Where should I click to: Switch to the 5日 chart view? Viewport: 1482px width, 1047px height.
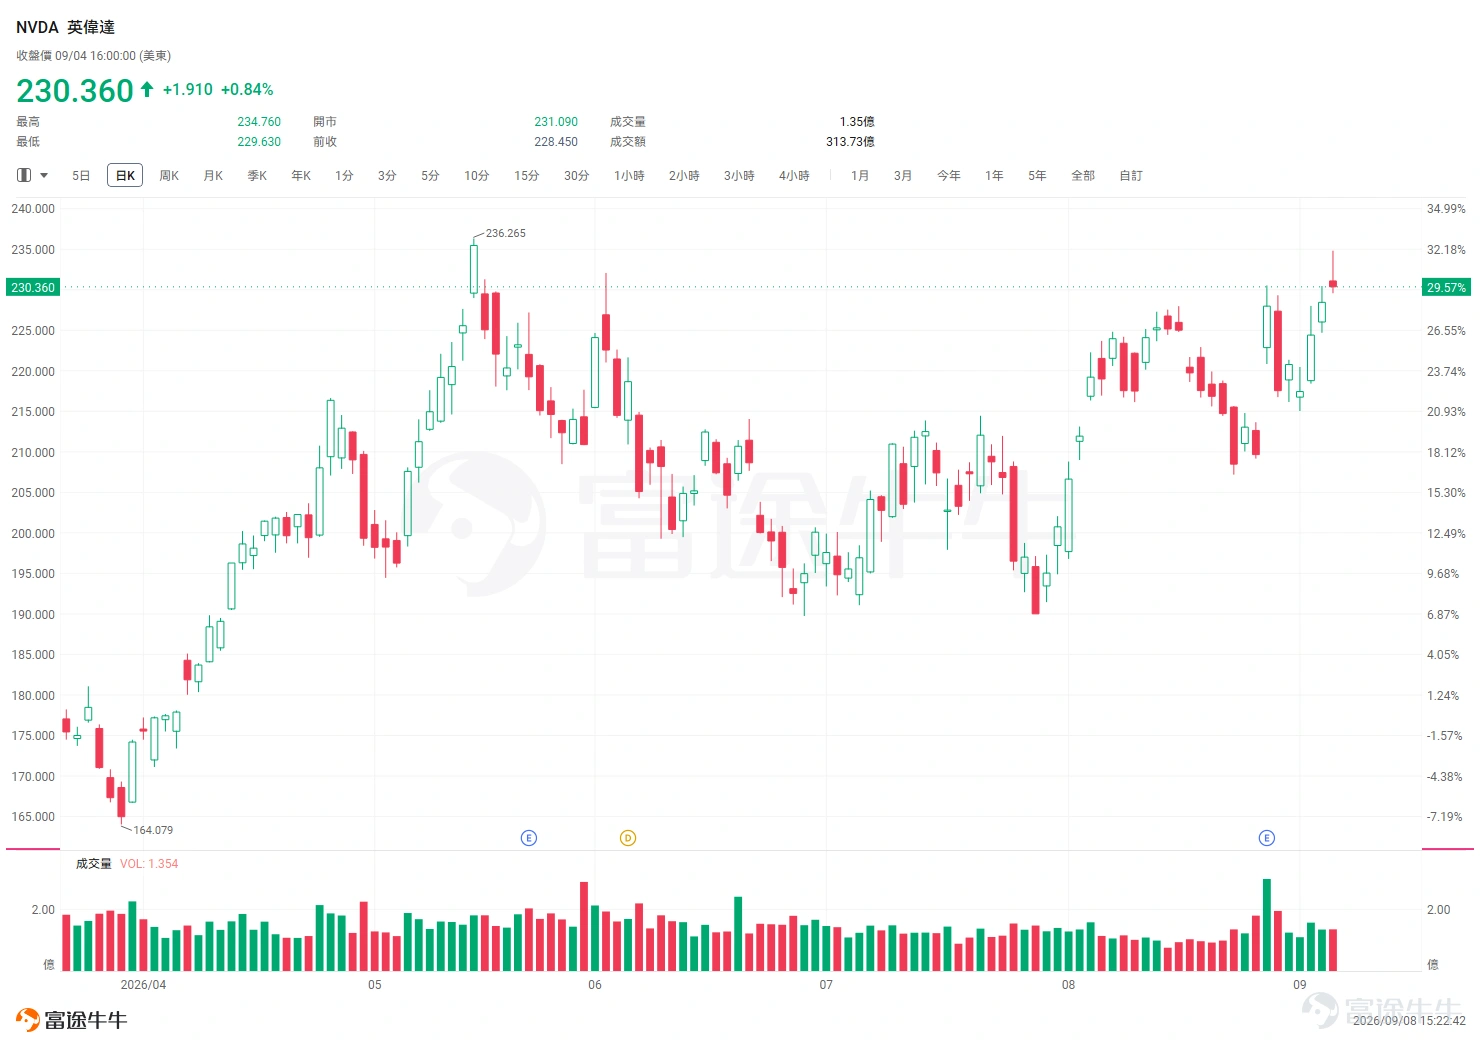[81, 176]
